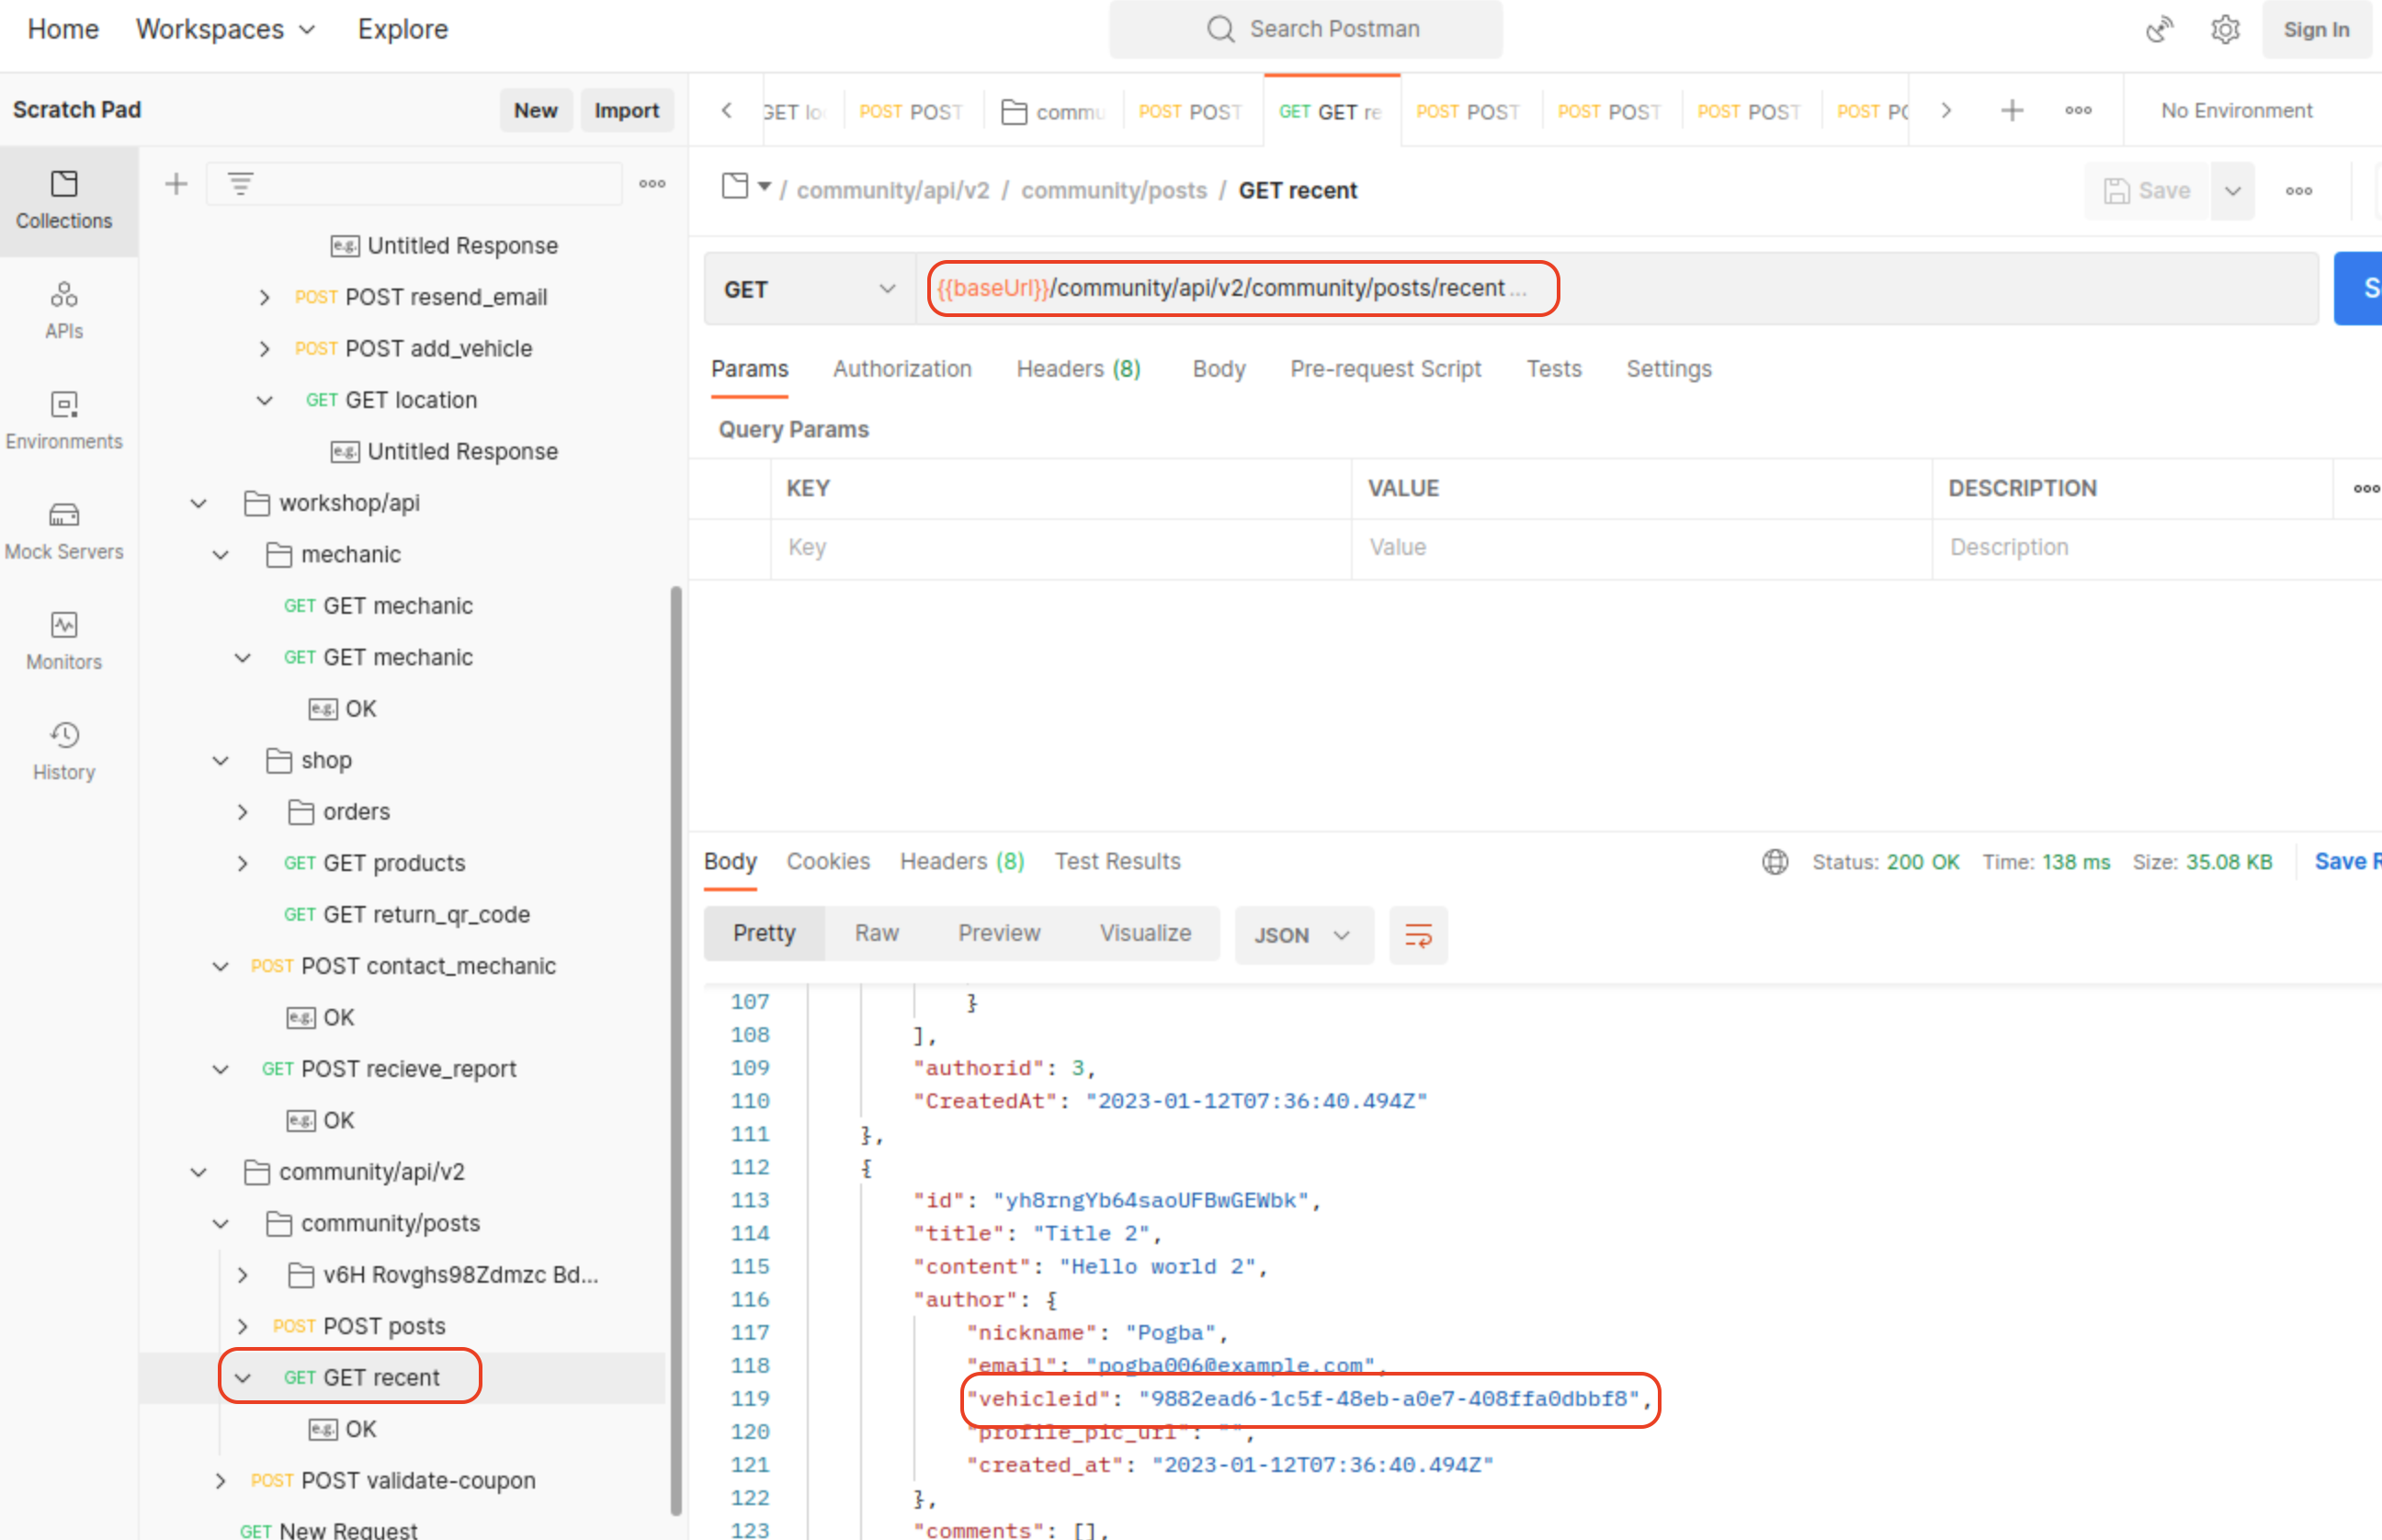Screen dimensions: 2382x1540
Task: Open the Collections sidebar panel
Action: point(64,200)
